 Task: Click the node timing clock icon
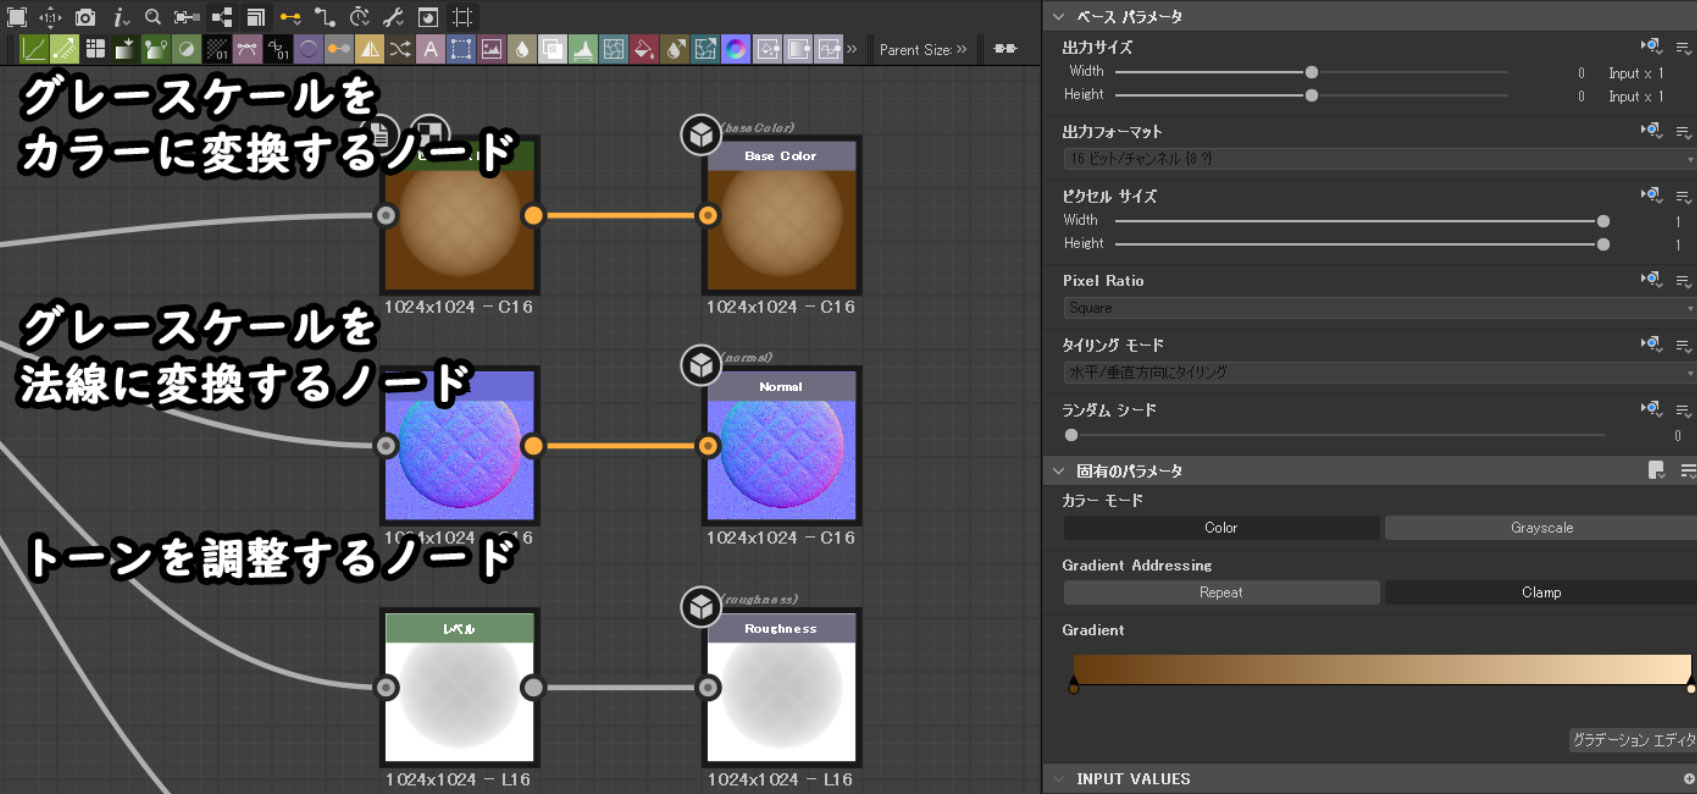[359, 17]
